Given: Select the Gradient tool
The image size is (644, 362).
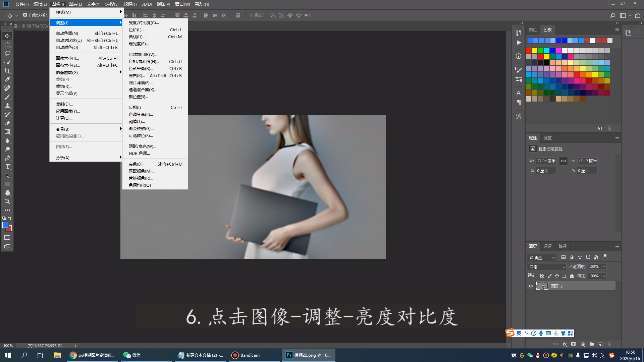Looking at the screenshot, I should pyautogui.click(x=7, y=132).
